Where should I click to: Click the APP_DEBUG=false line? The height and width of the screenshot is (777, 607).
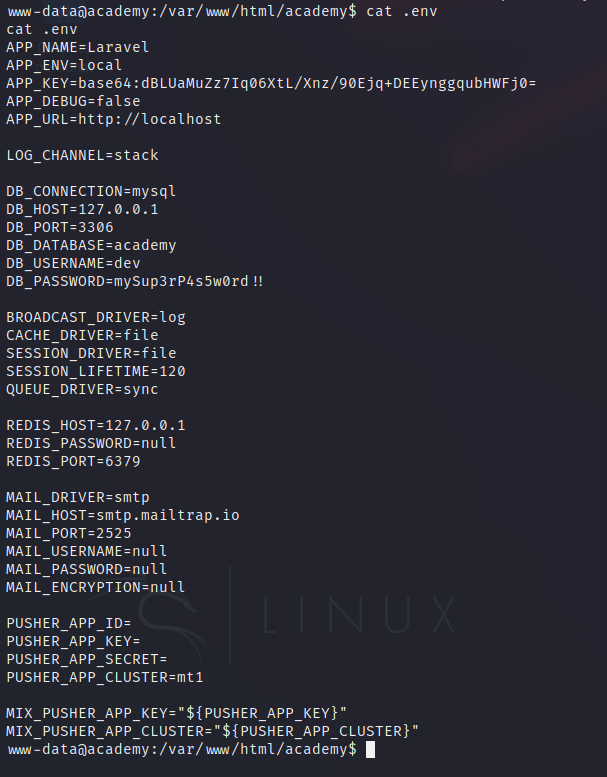point(73,101)
